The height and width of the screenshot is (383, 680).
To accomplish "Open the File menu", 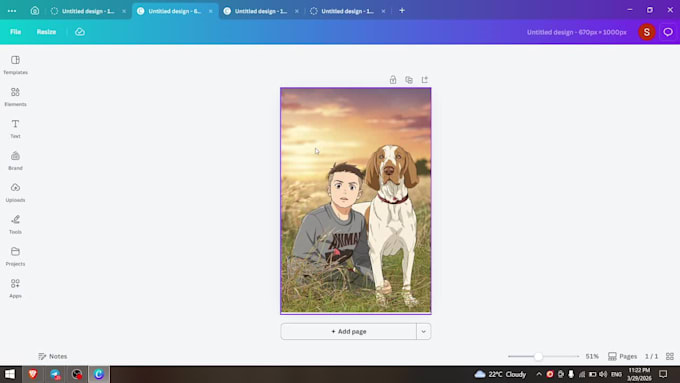I will [16, 32].
